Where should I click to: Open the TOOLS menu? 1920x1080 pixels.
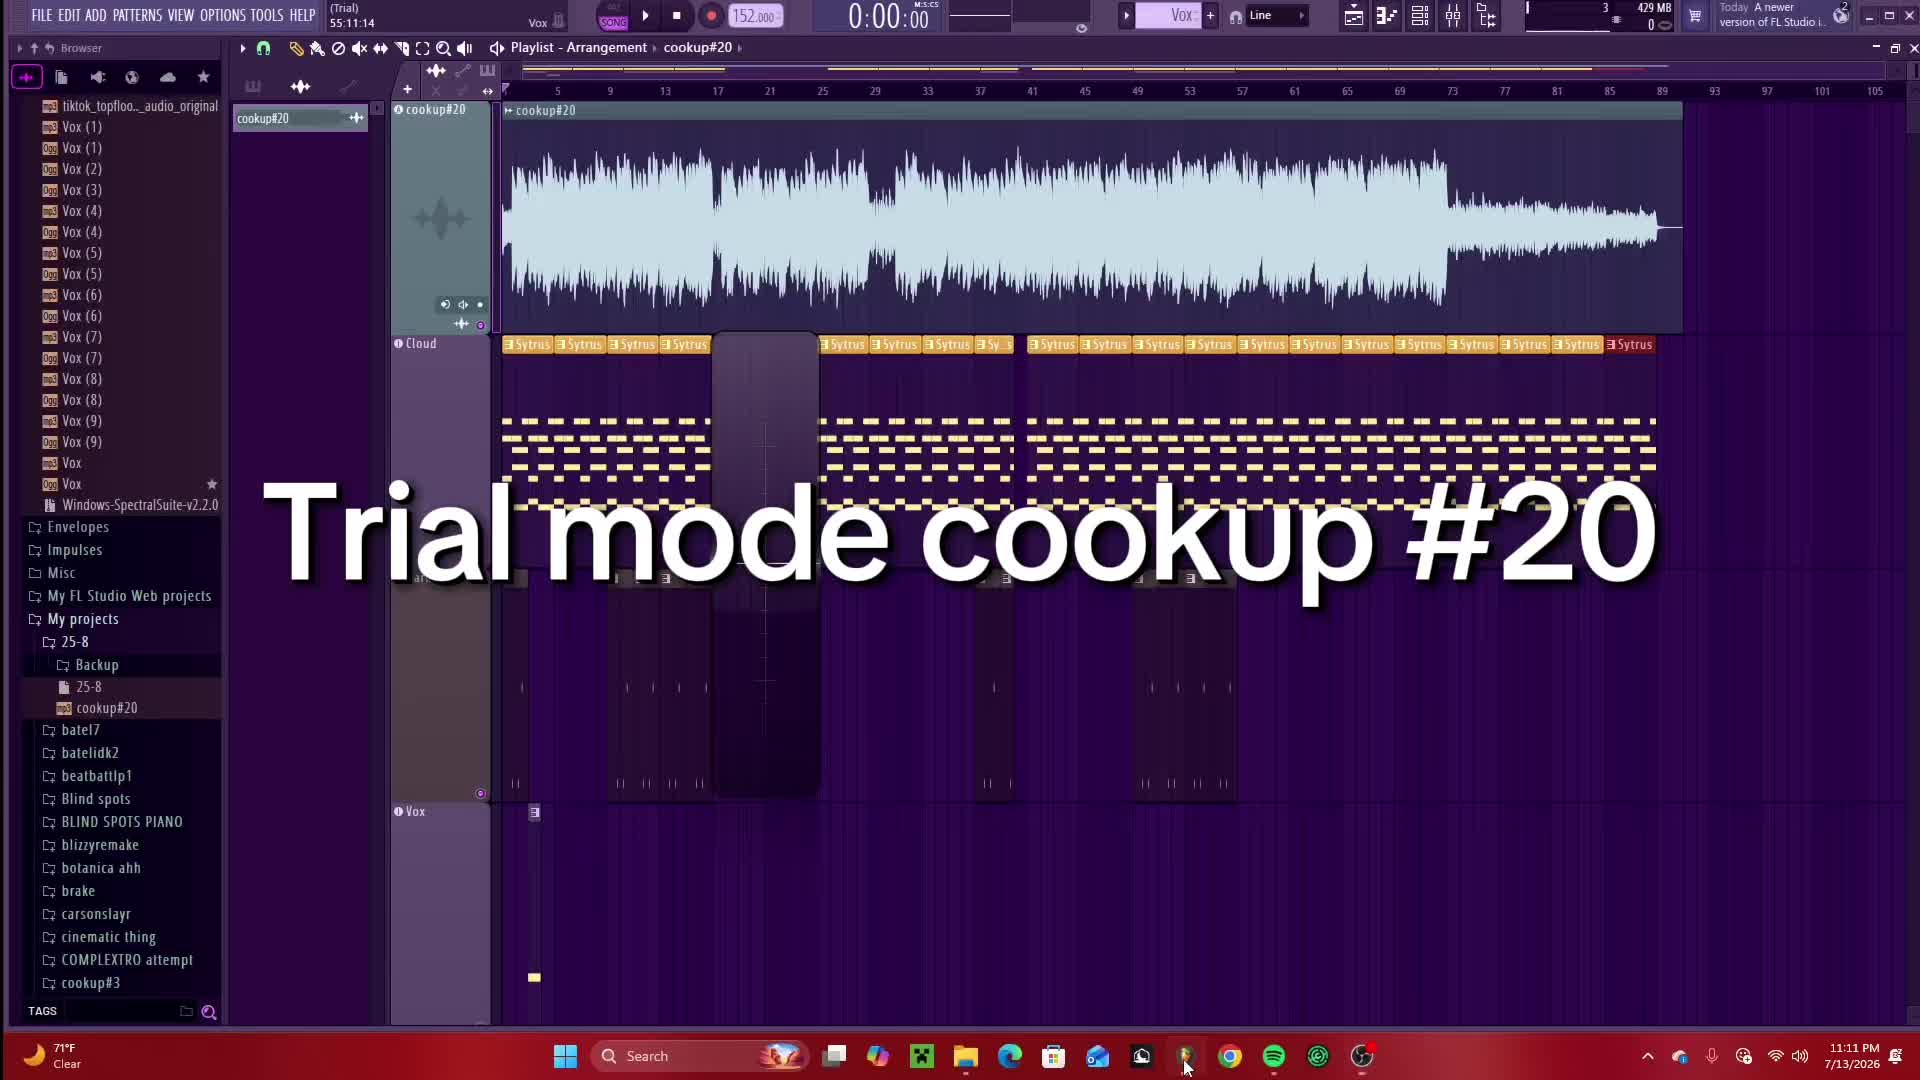[267, 15]
